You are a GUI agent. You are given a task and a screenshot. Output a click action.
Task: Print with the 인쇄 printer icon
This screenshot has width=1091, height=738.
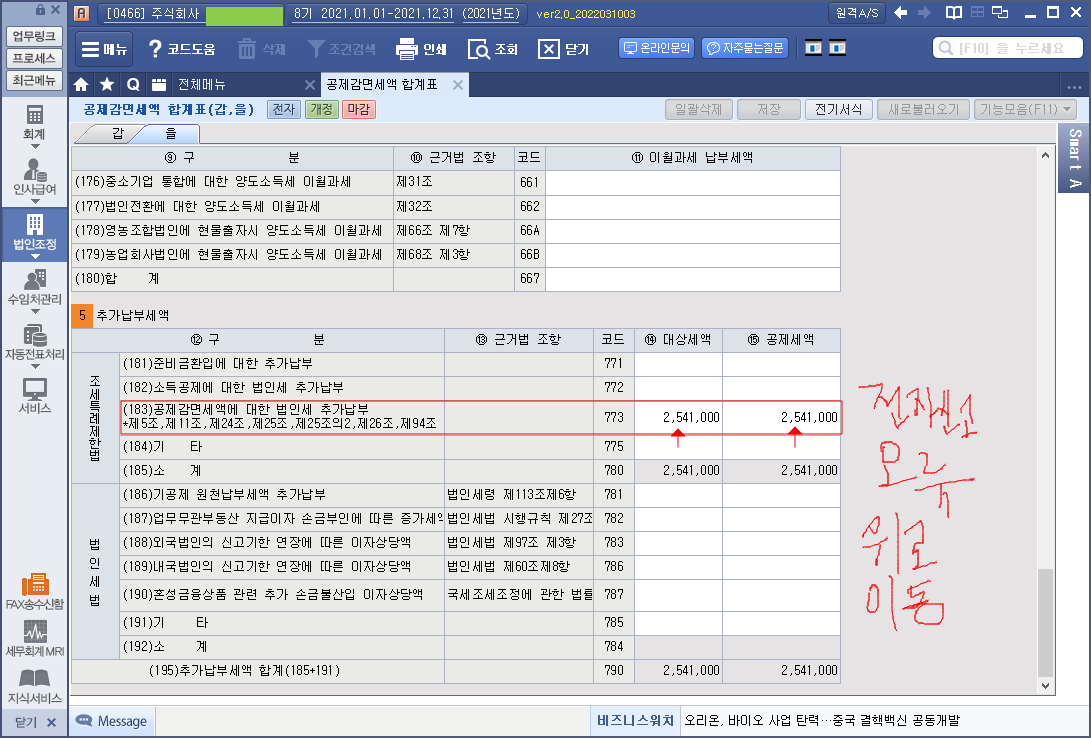click(x=422, y=49)
